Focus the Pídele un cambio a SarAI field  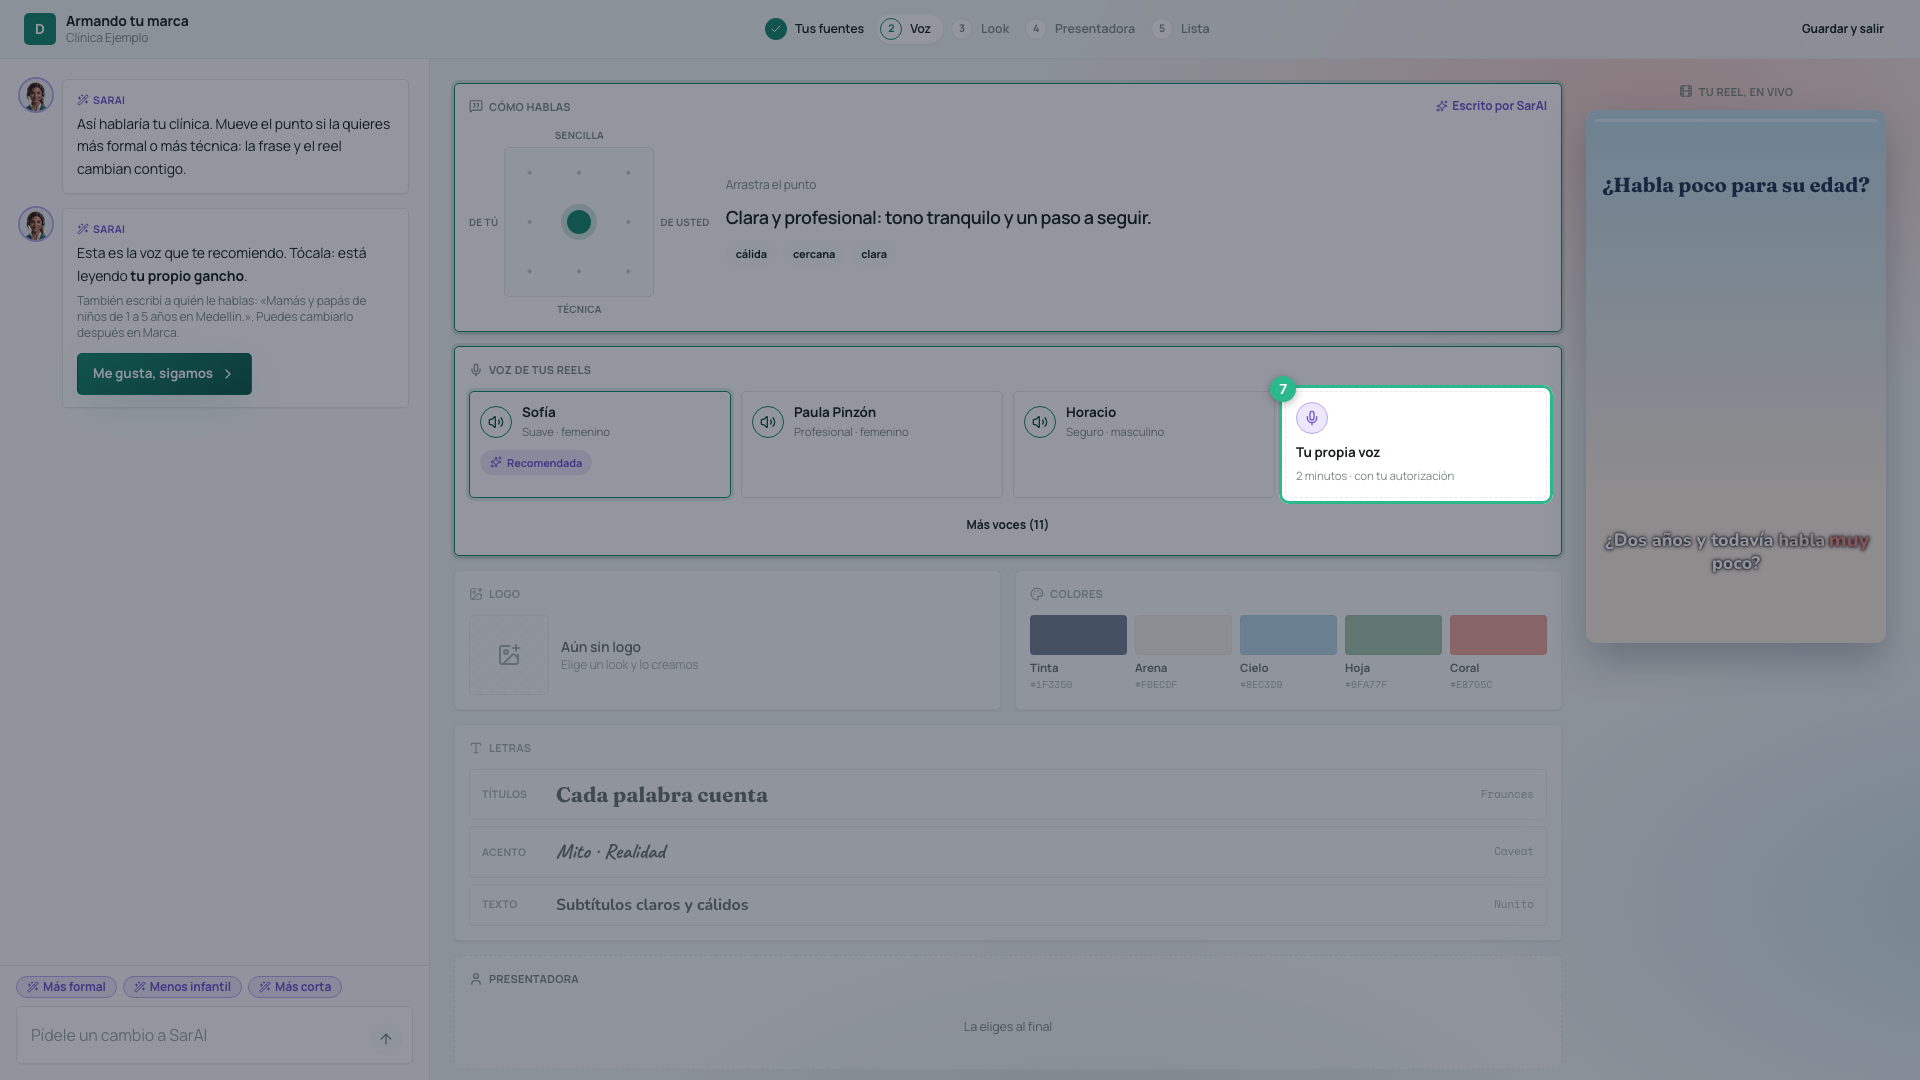196,1036
